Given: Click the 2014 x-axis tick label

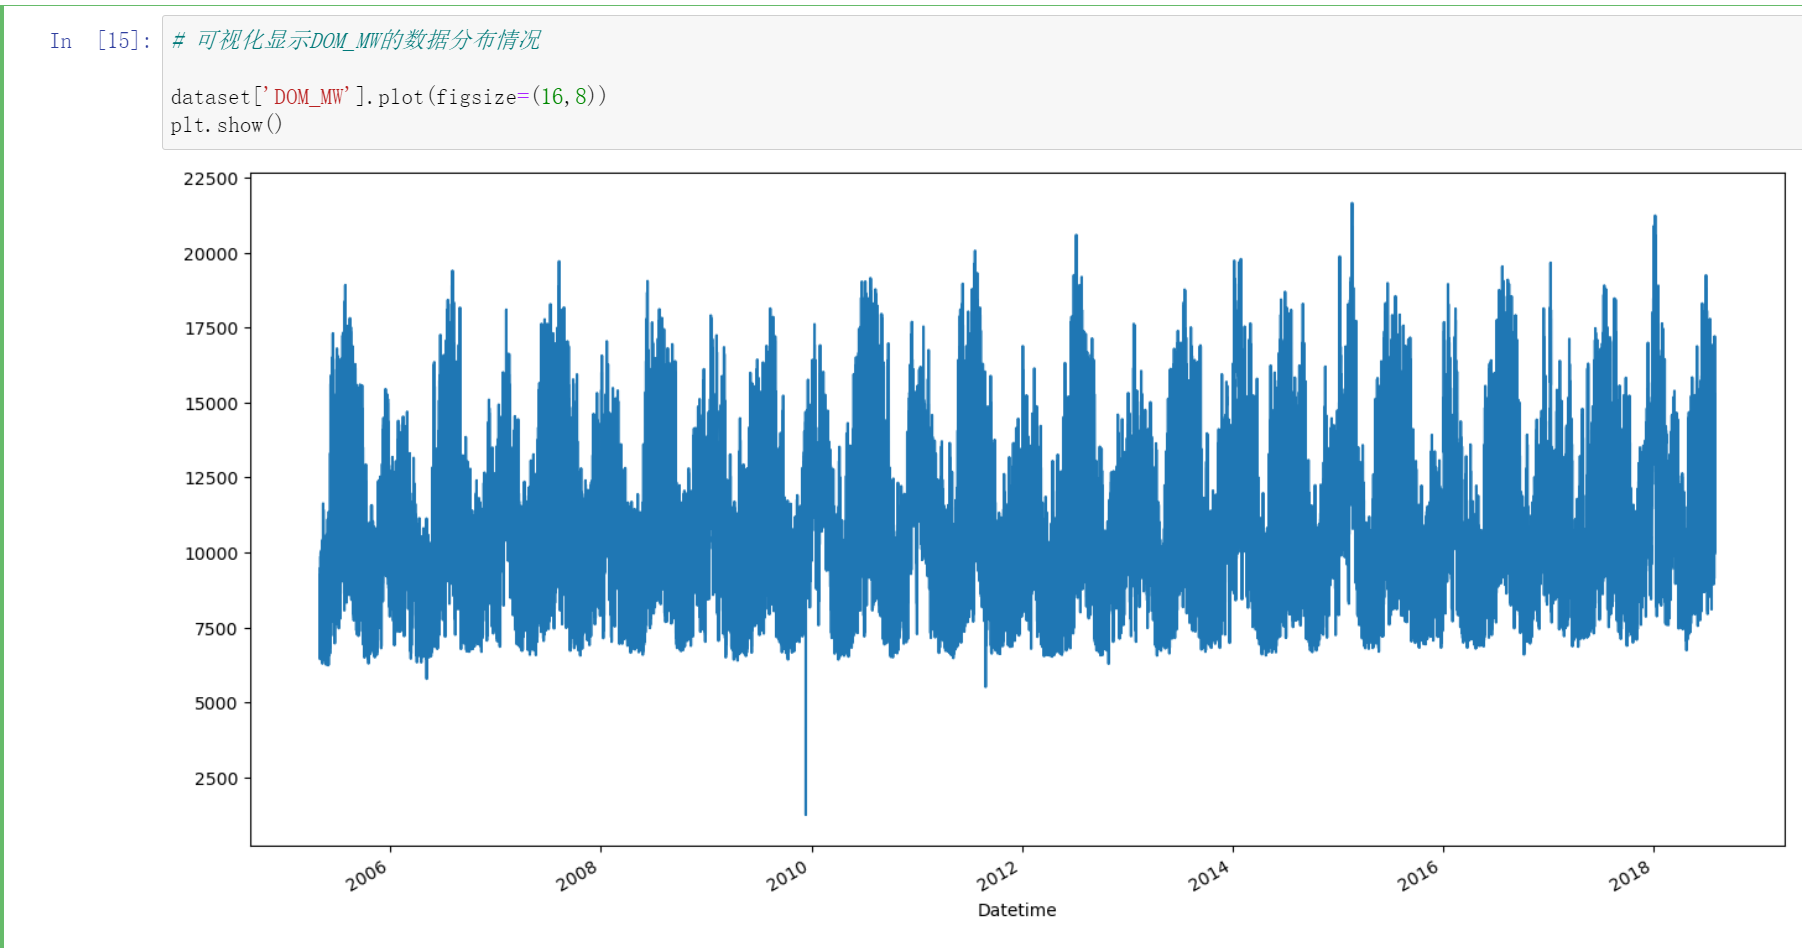Looking at the screenshot, I should pyautogui.click(x=1208, y=877).
